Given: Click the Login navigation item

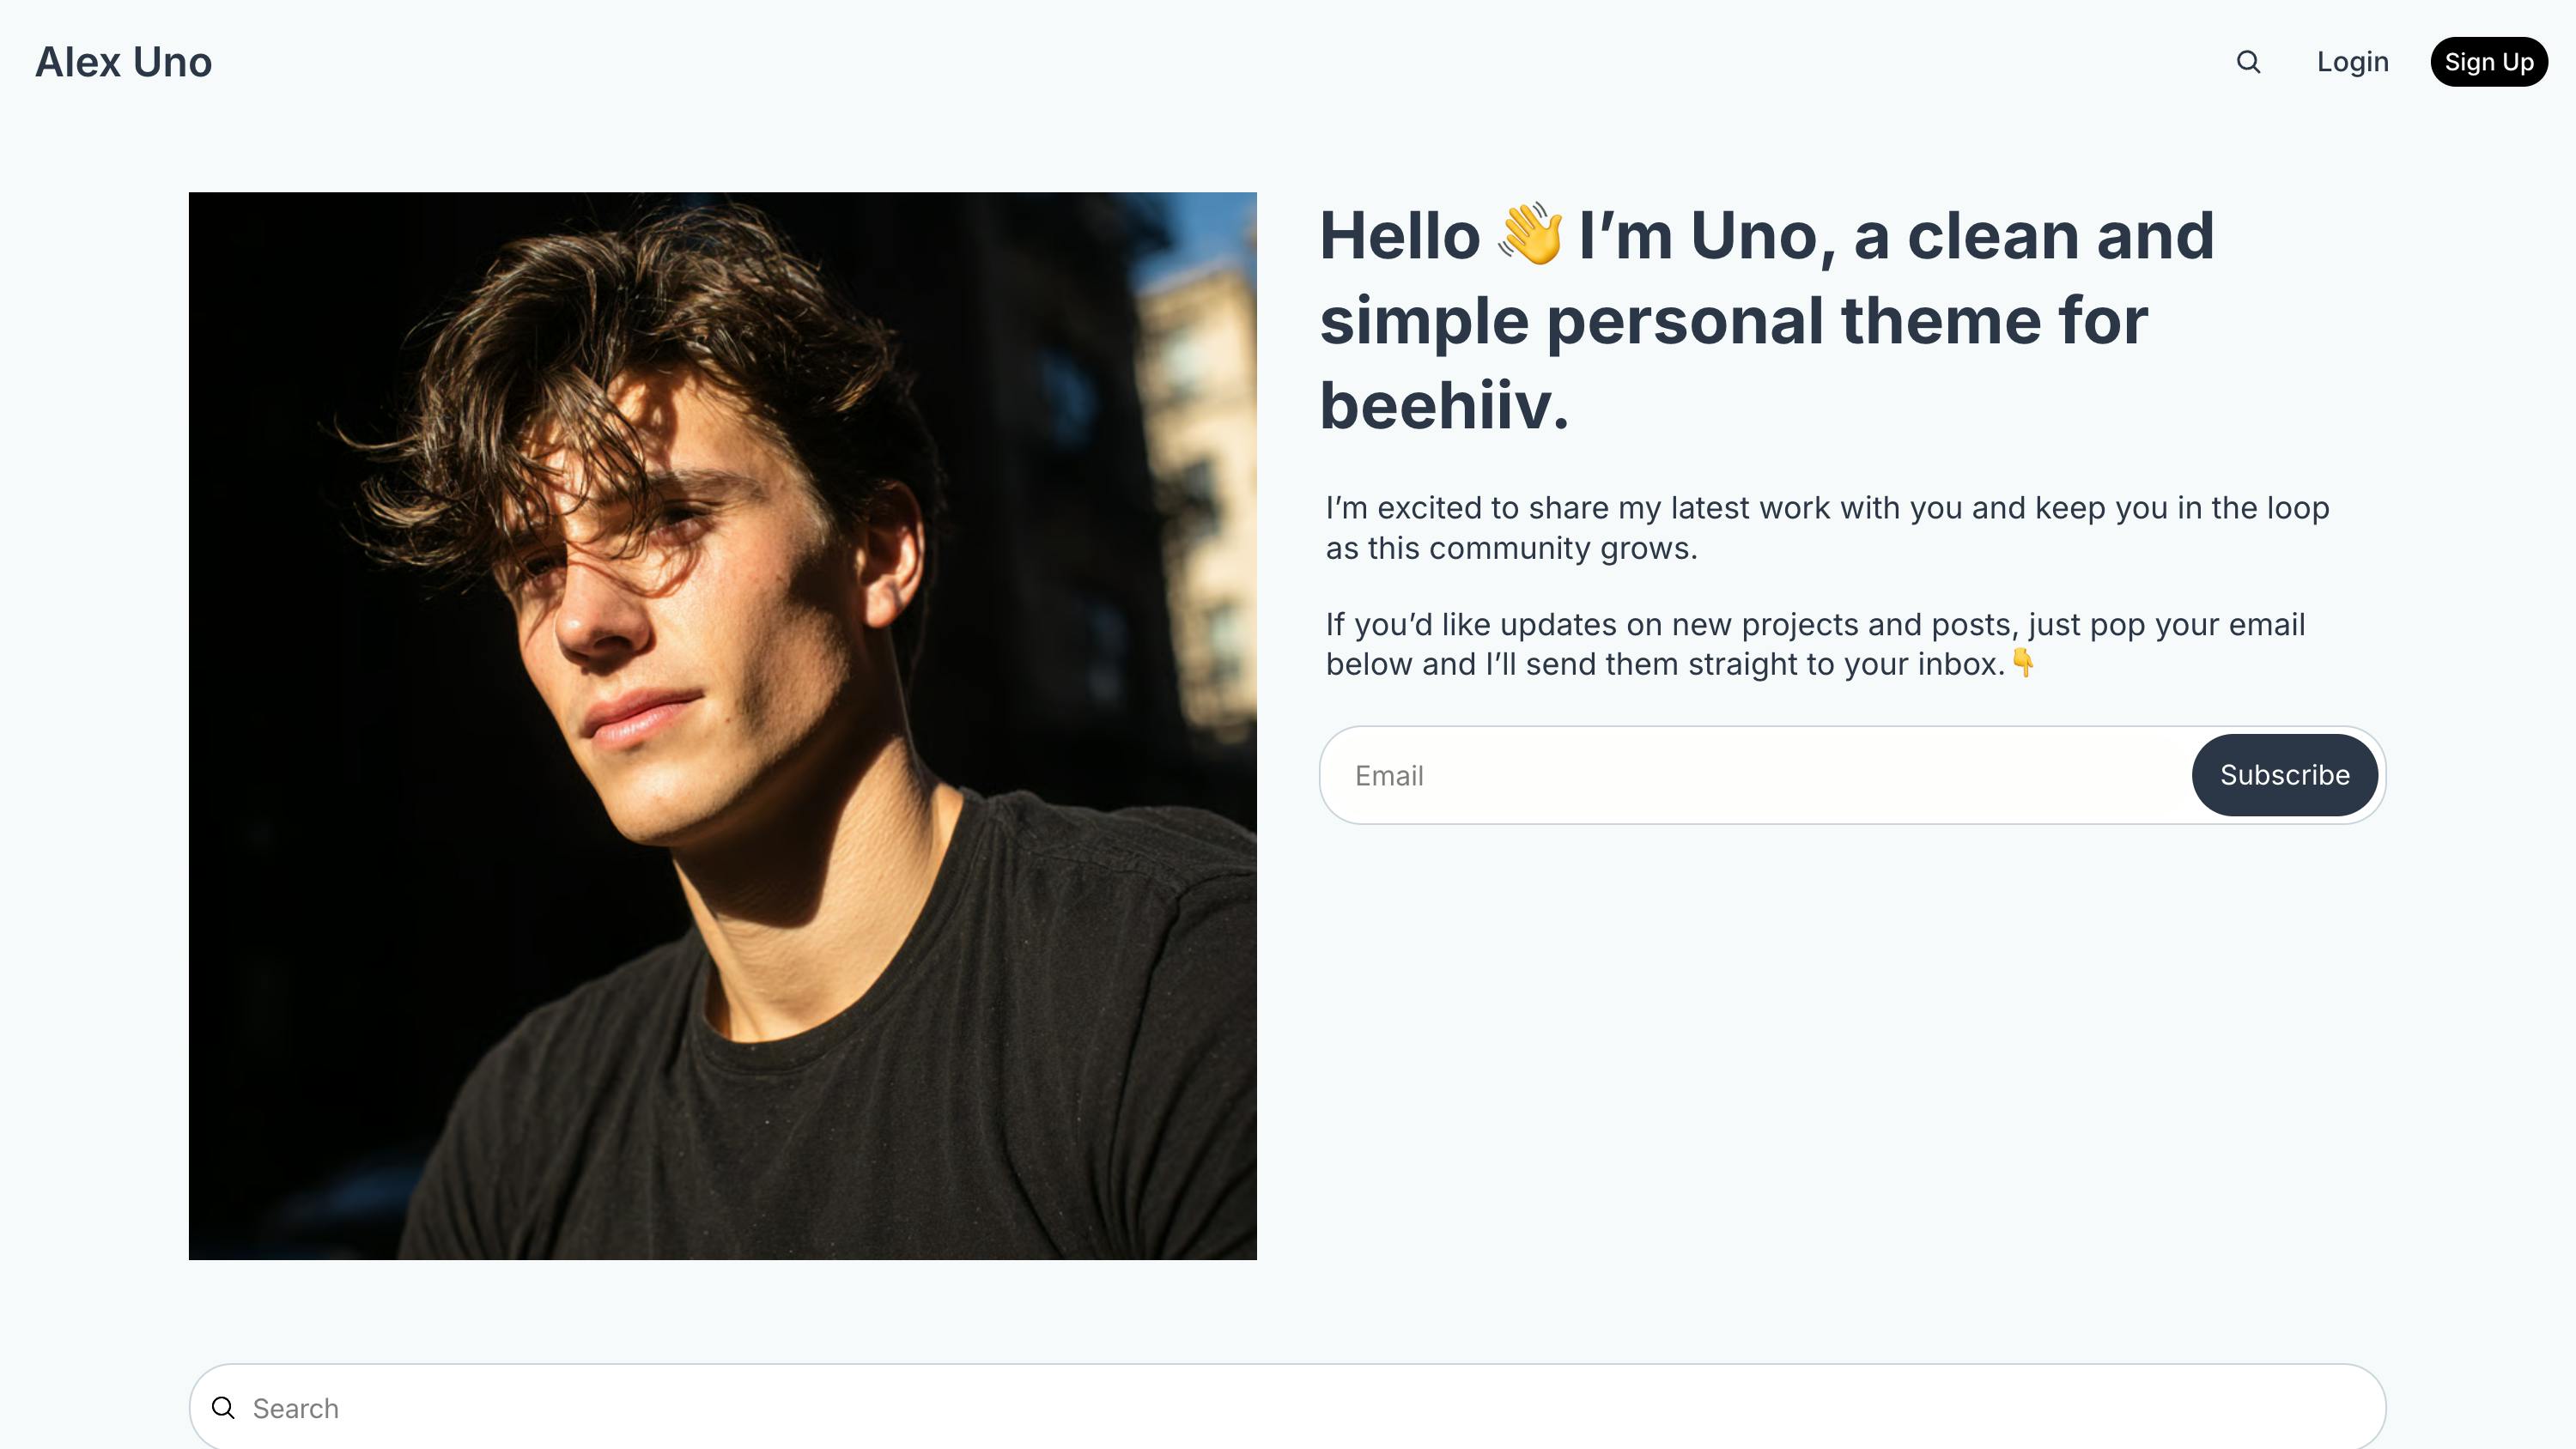Looking at the screenshot, I should pyautogui.click(x=2352, y=62).
